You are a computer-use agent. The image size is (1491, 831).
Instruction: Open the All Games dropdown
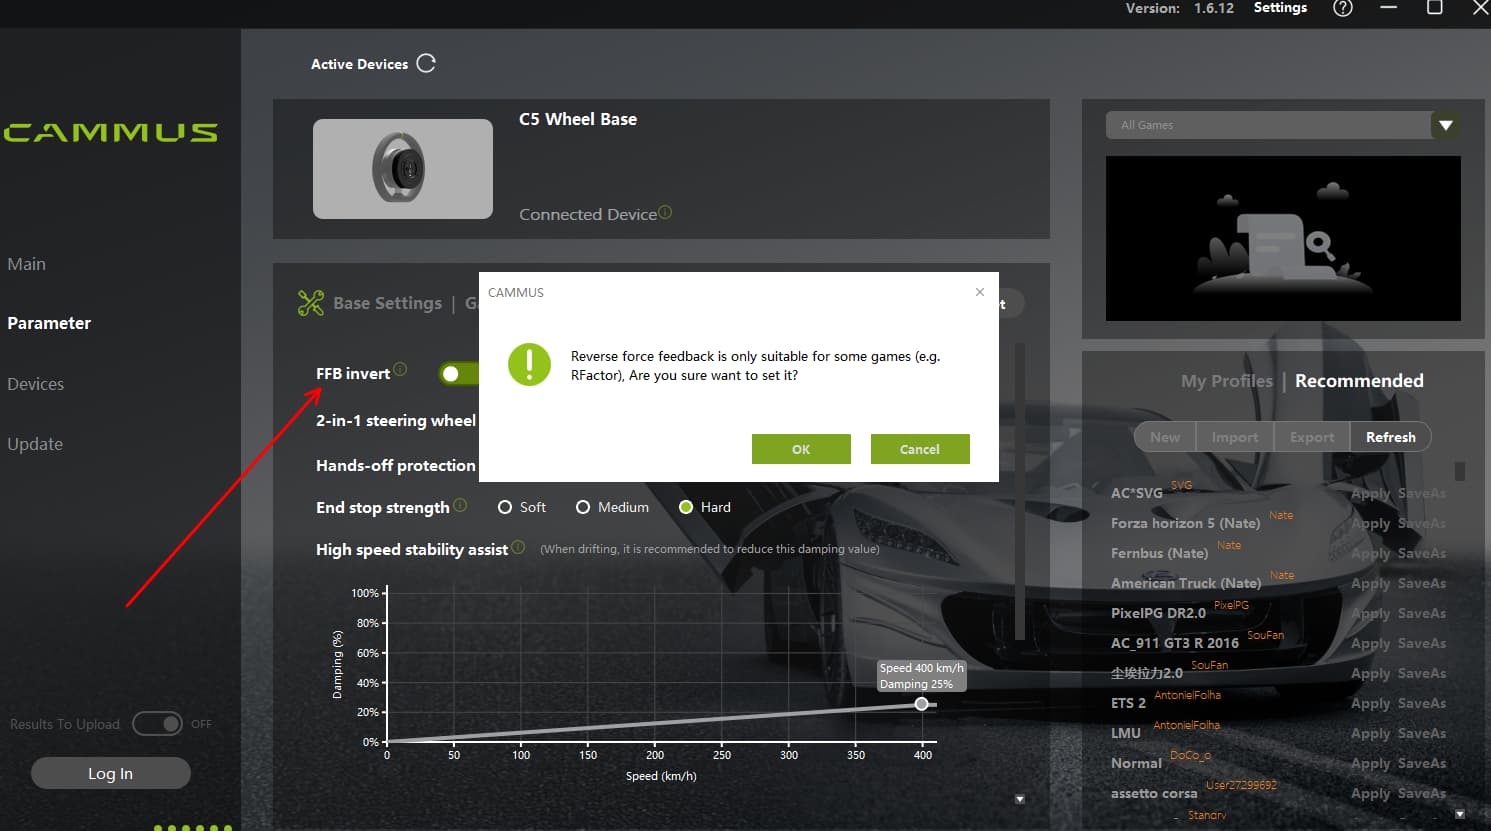tap(1444, 125)
